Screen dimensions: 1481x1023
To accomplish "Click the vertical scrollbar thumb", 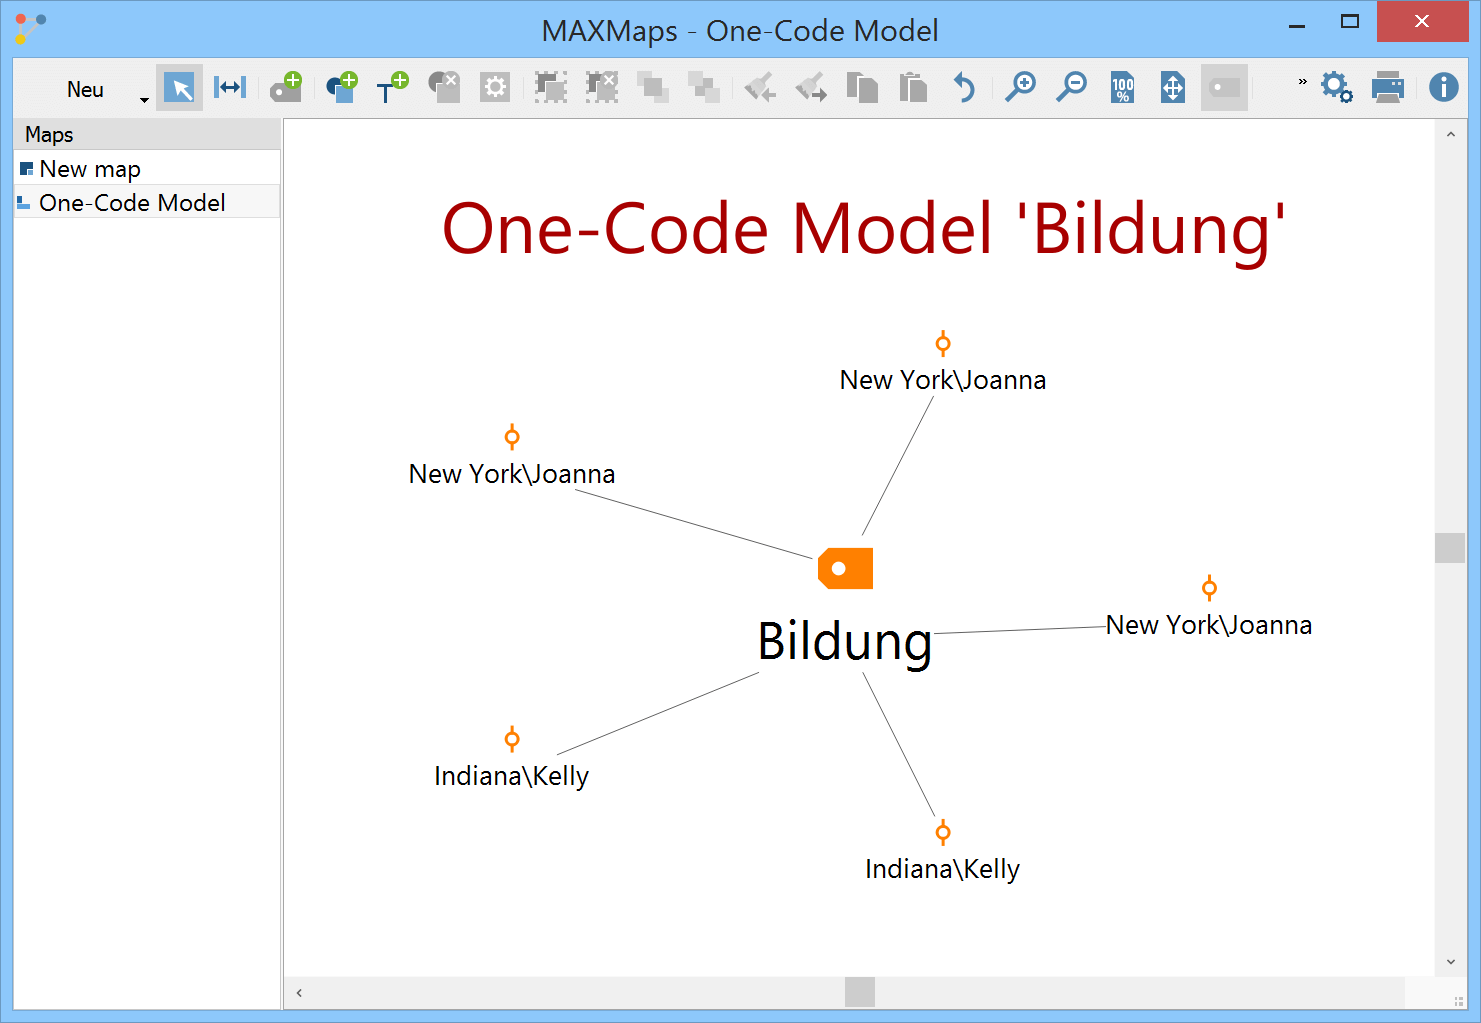I will click(x=1450, y=548).
